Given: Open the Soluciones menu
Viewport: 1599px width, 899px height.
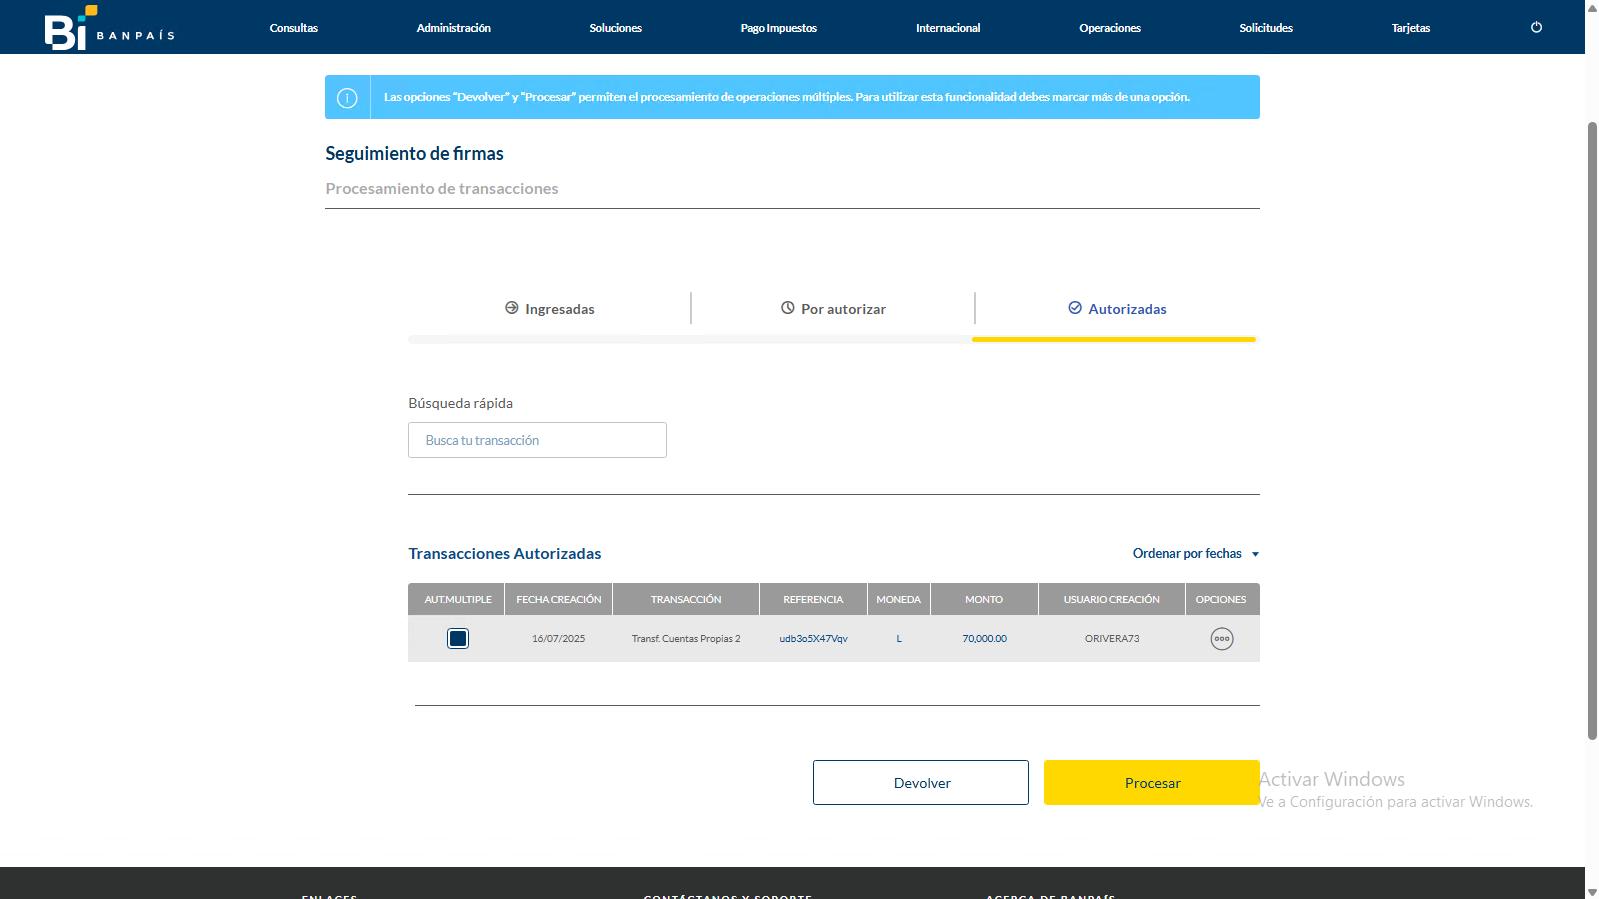Looking at the screenshot, I should click(616, 28).
